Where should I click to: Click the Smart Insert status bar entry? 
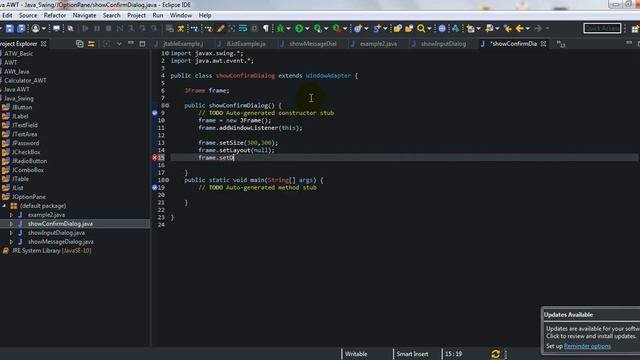[x=412, y=354]
